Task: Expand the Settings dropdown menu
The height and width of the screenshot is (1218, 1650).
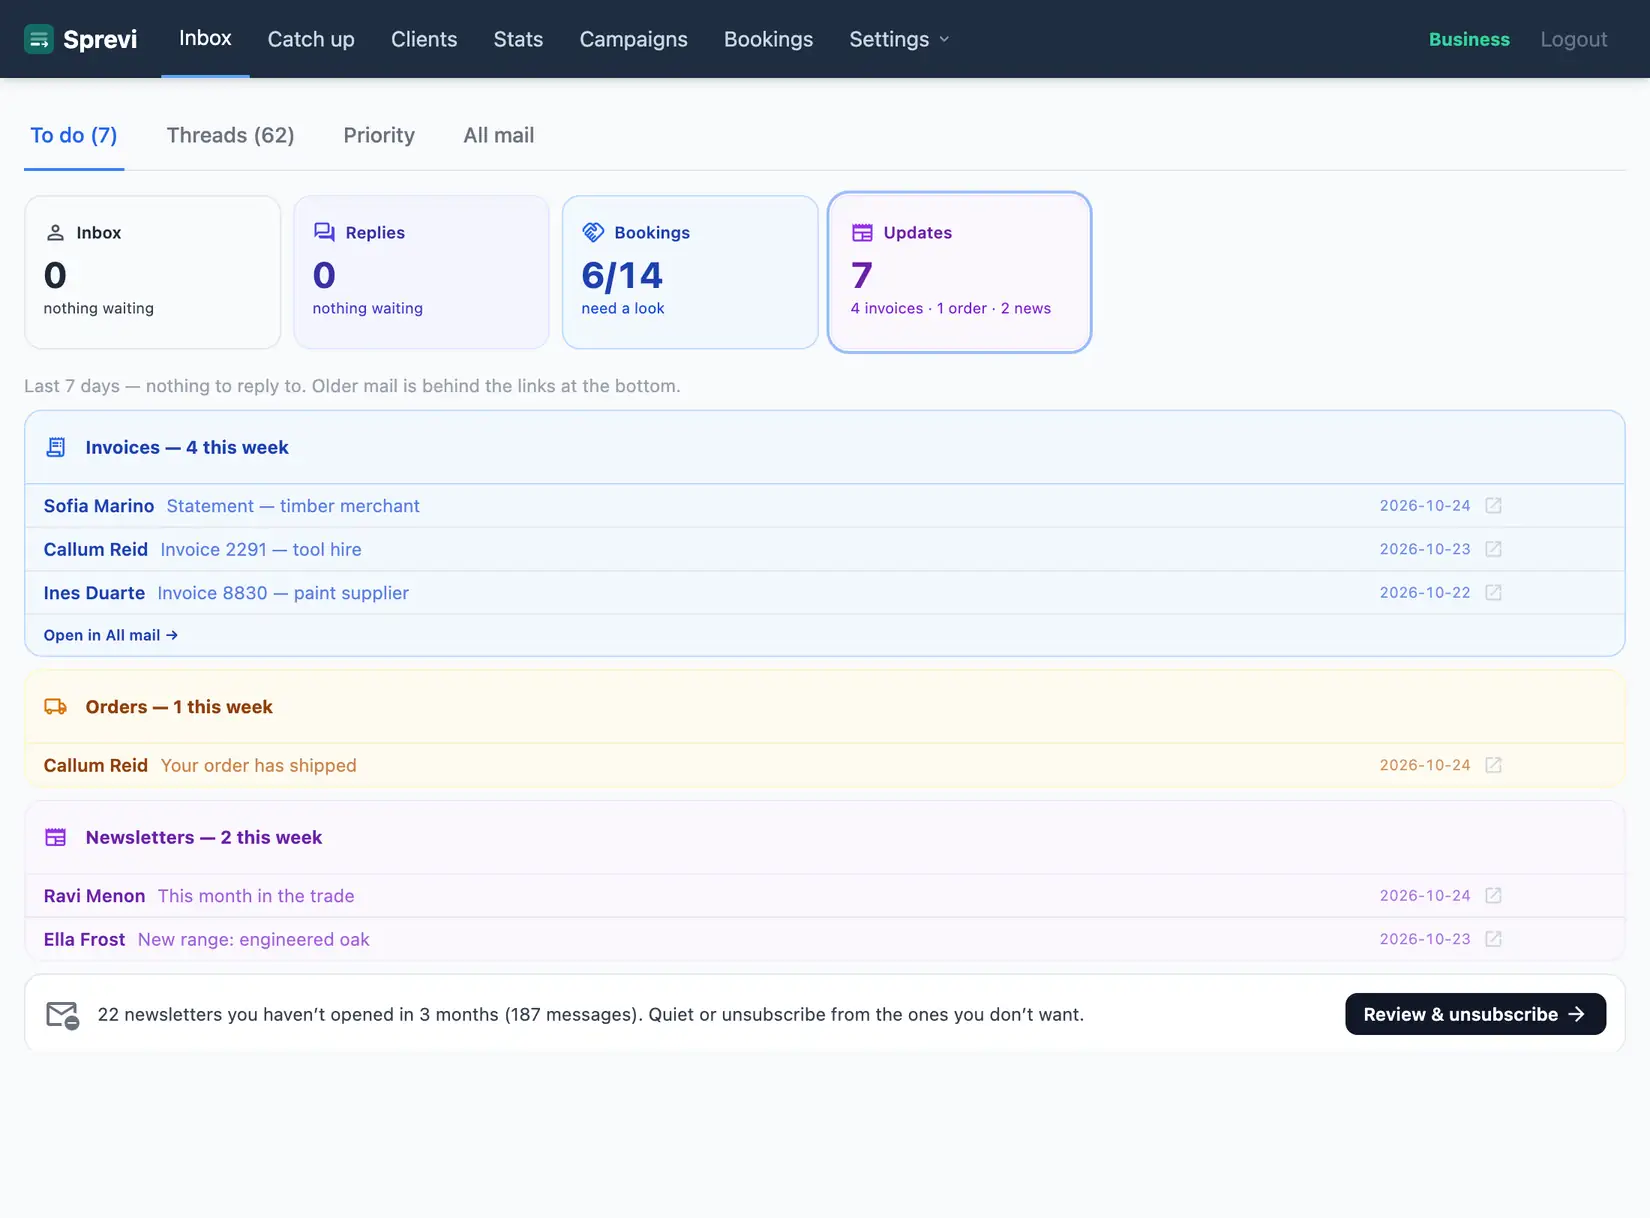Action: click(x=899, y=39)
